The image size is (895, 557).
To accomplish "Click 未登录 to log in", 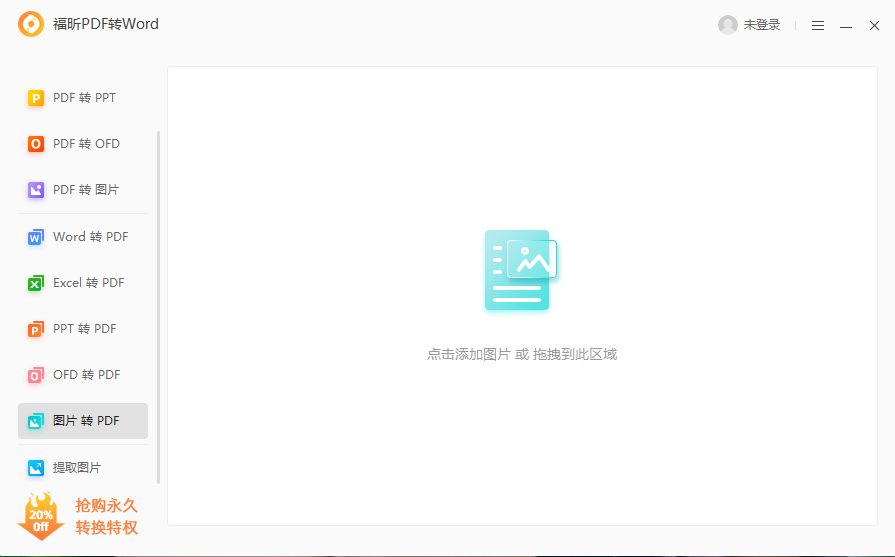I will [761, 25].
